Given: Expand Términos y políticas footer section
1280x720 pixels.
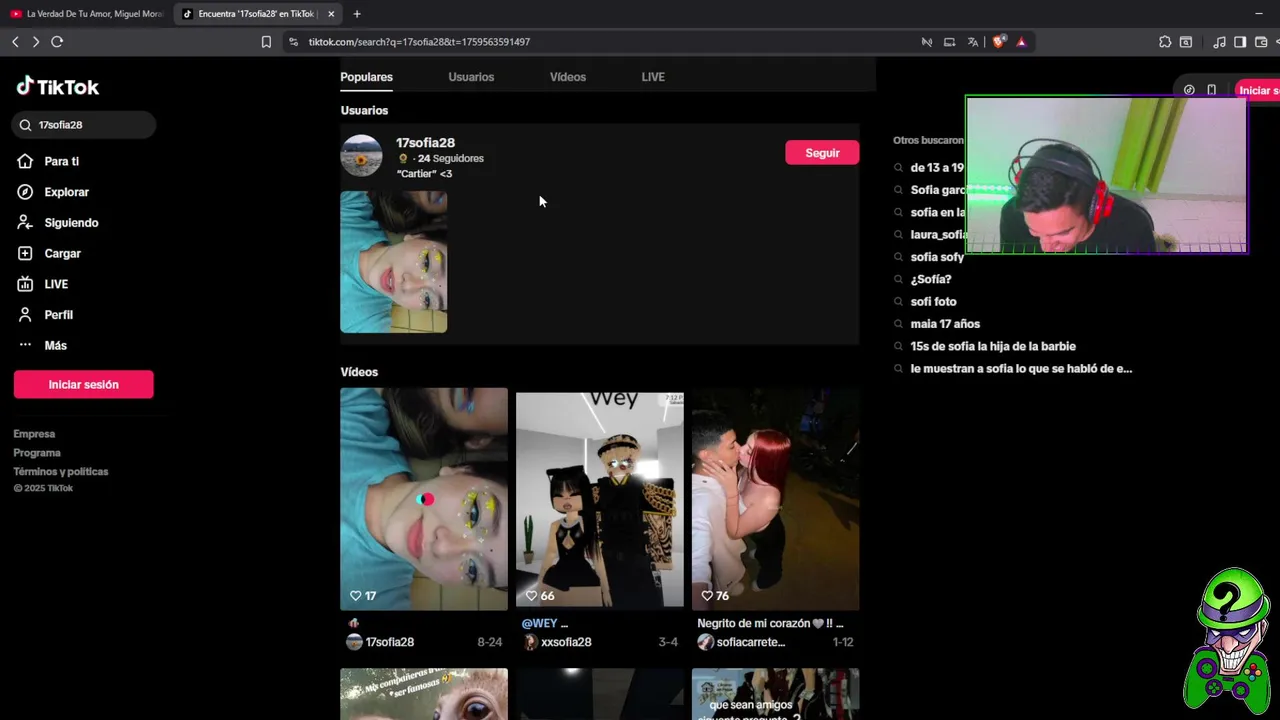Looking at the screenshot, I should [61, 471].
